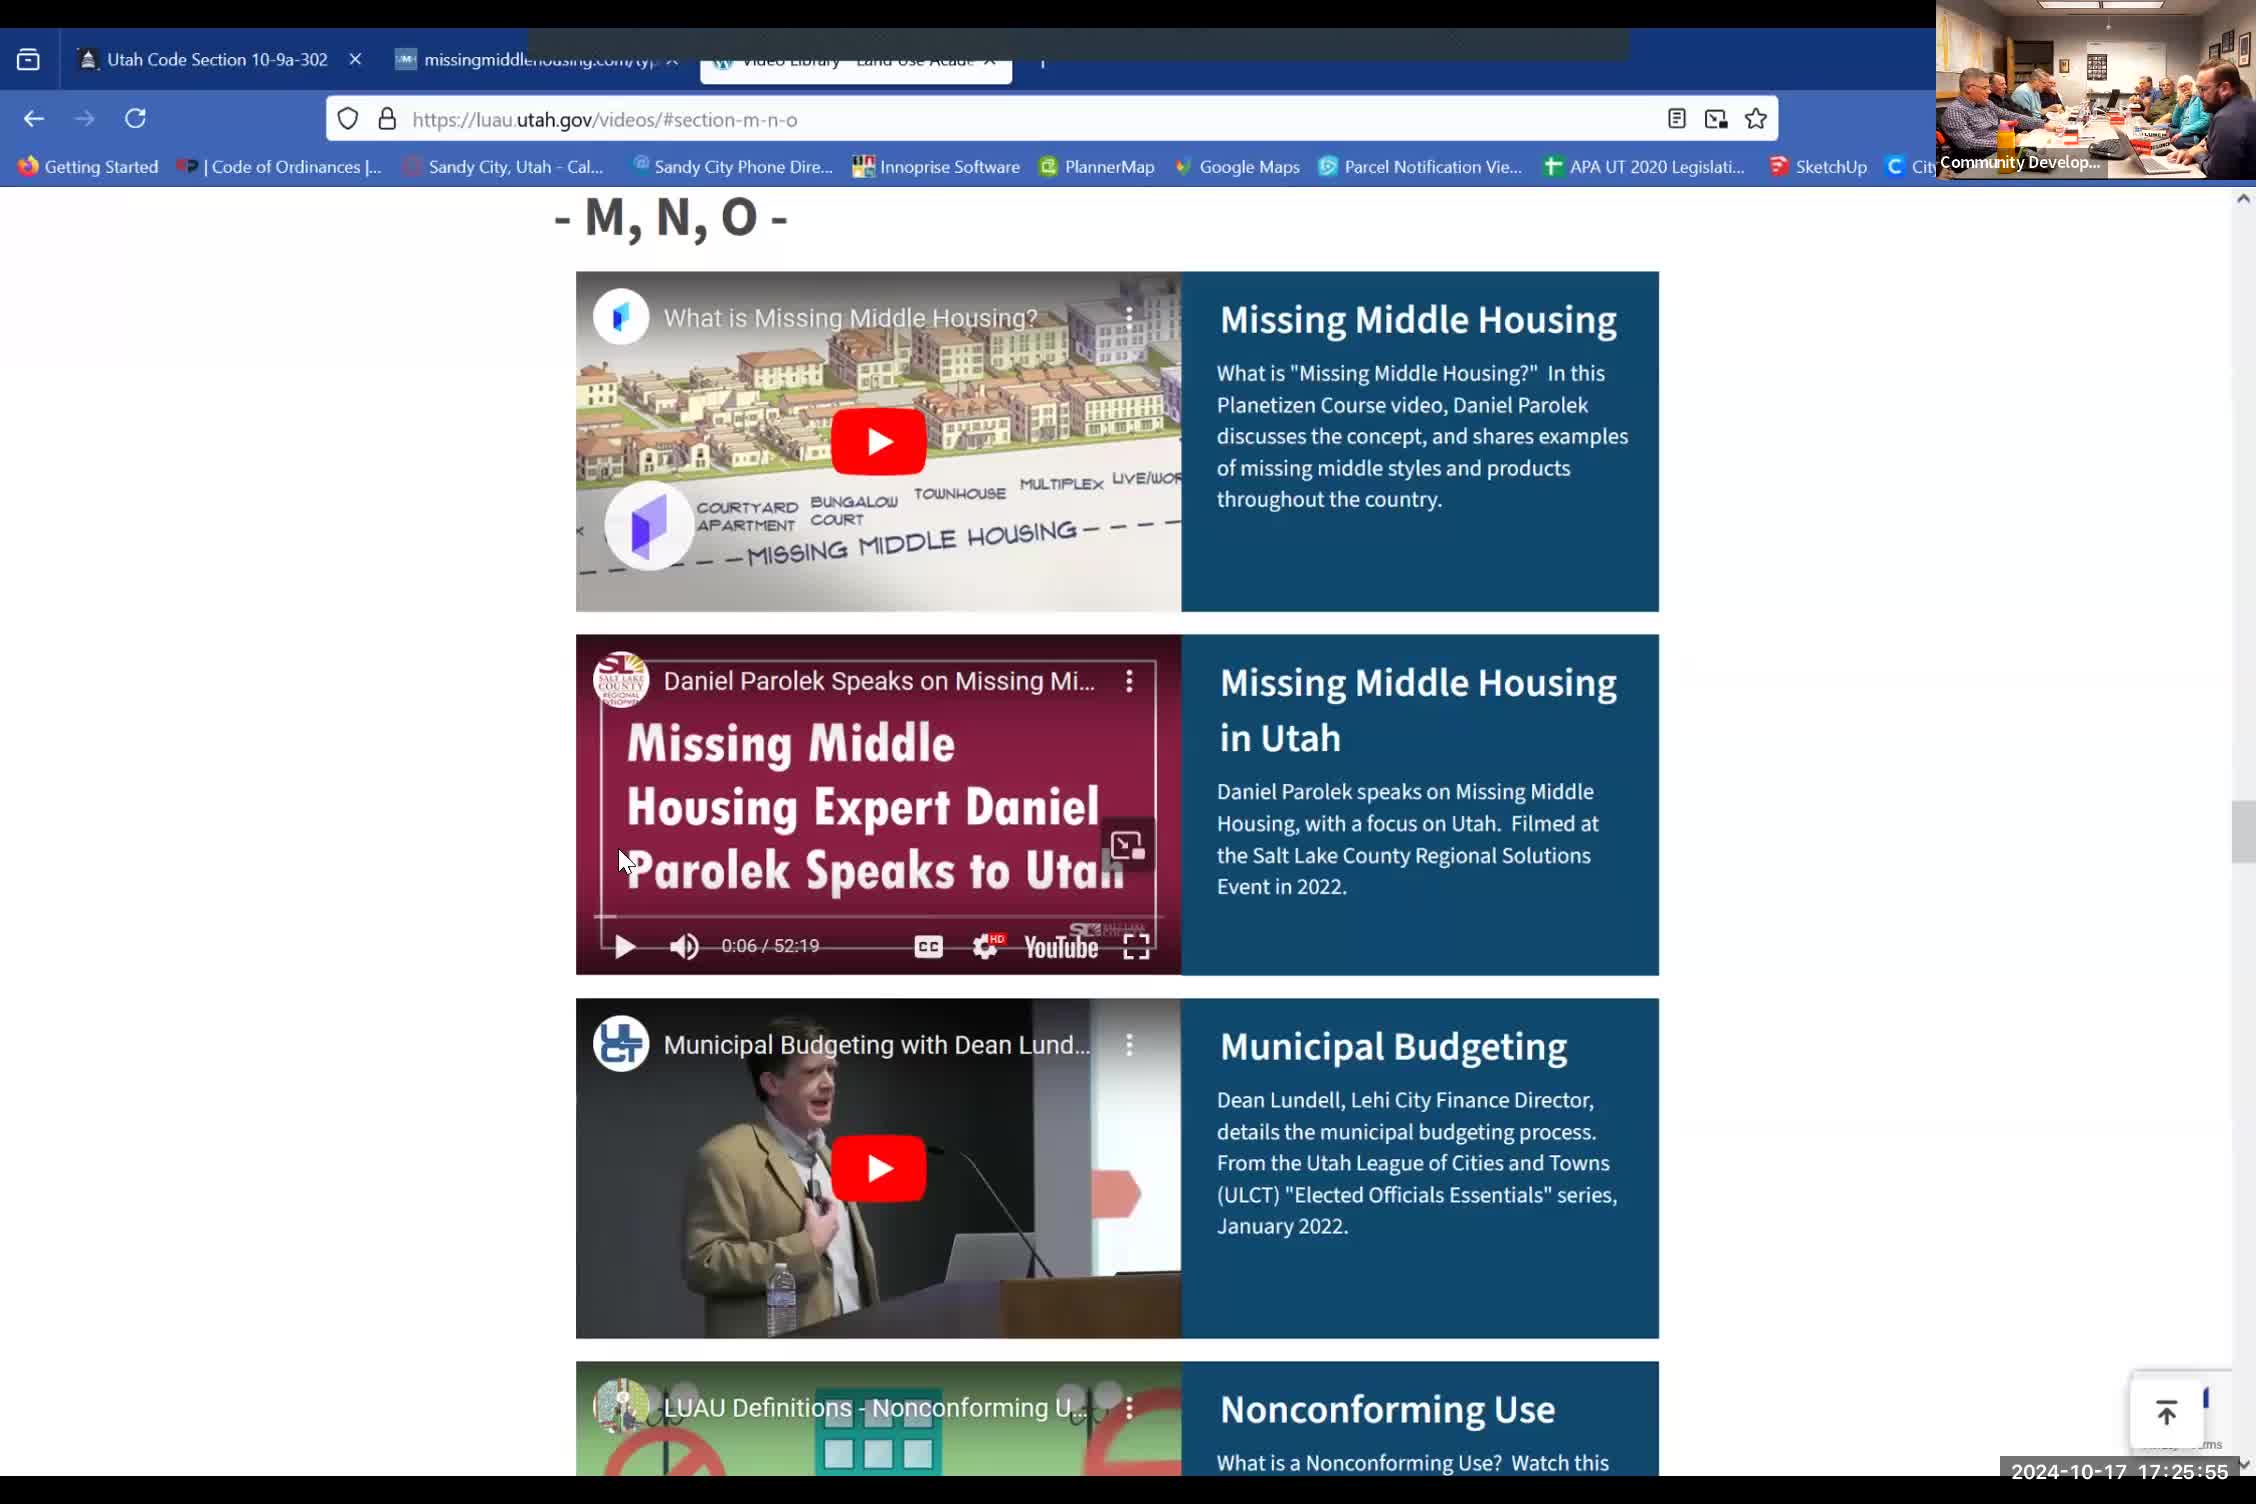Click the site security padlock icon

pos(387,119)
